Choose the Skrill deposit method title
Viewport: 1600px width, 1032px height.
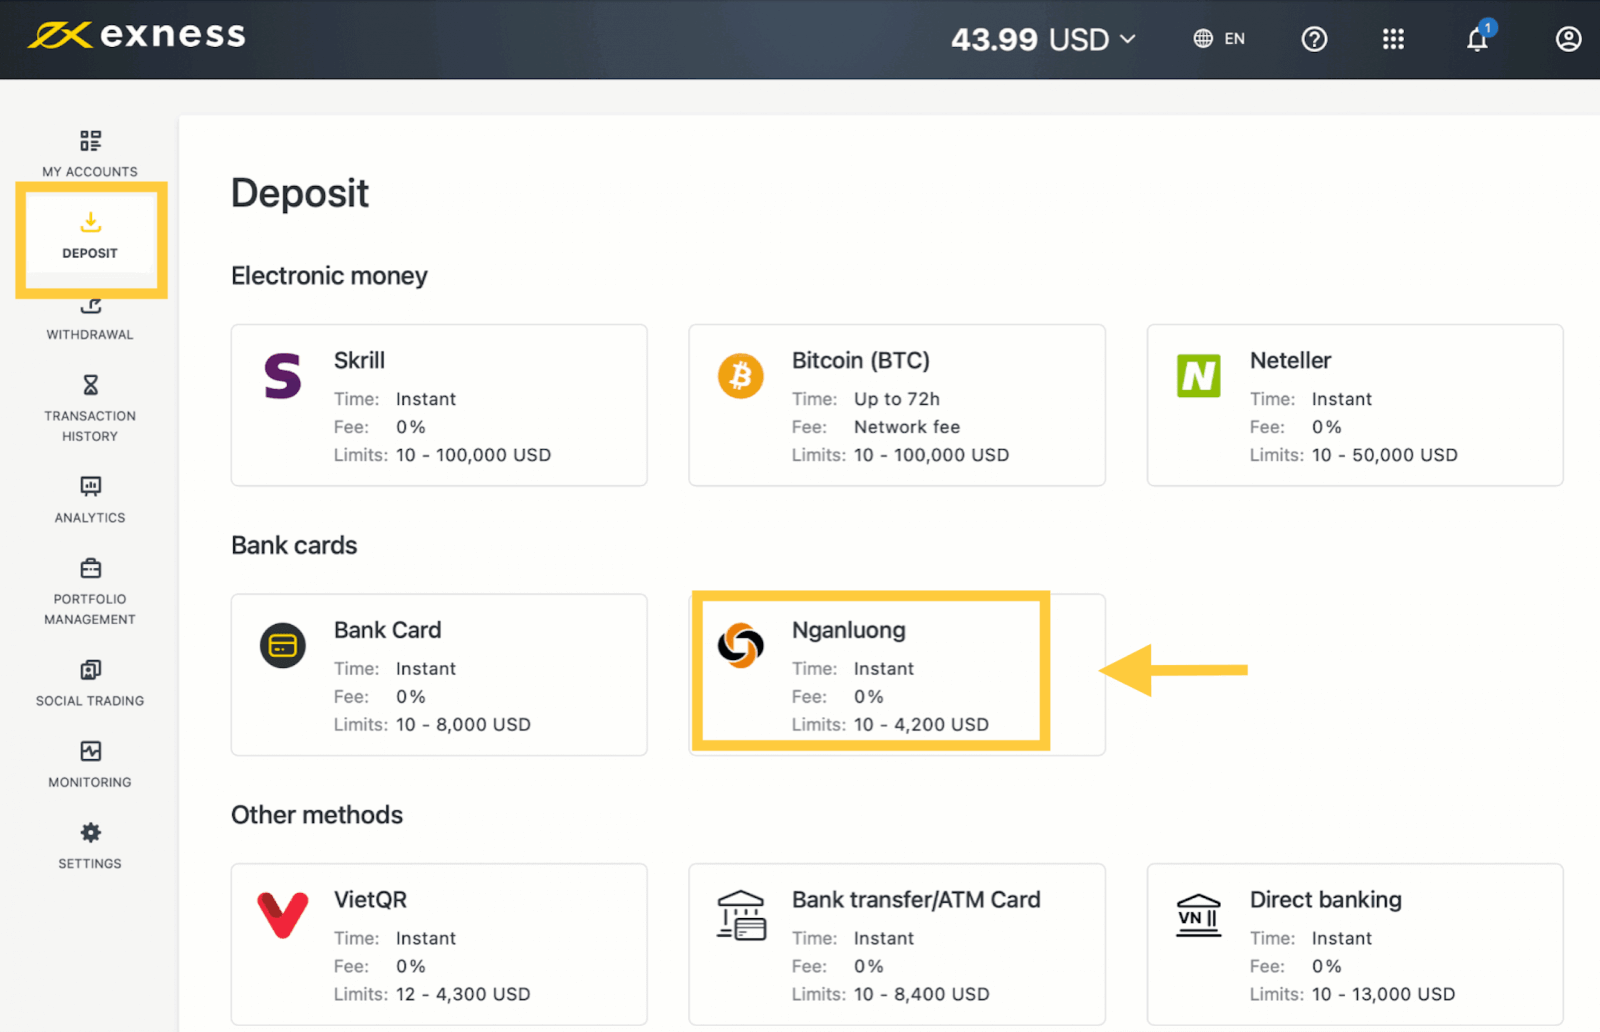(x=359, y=360)
